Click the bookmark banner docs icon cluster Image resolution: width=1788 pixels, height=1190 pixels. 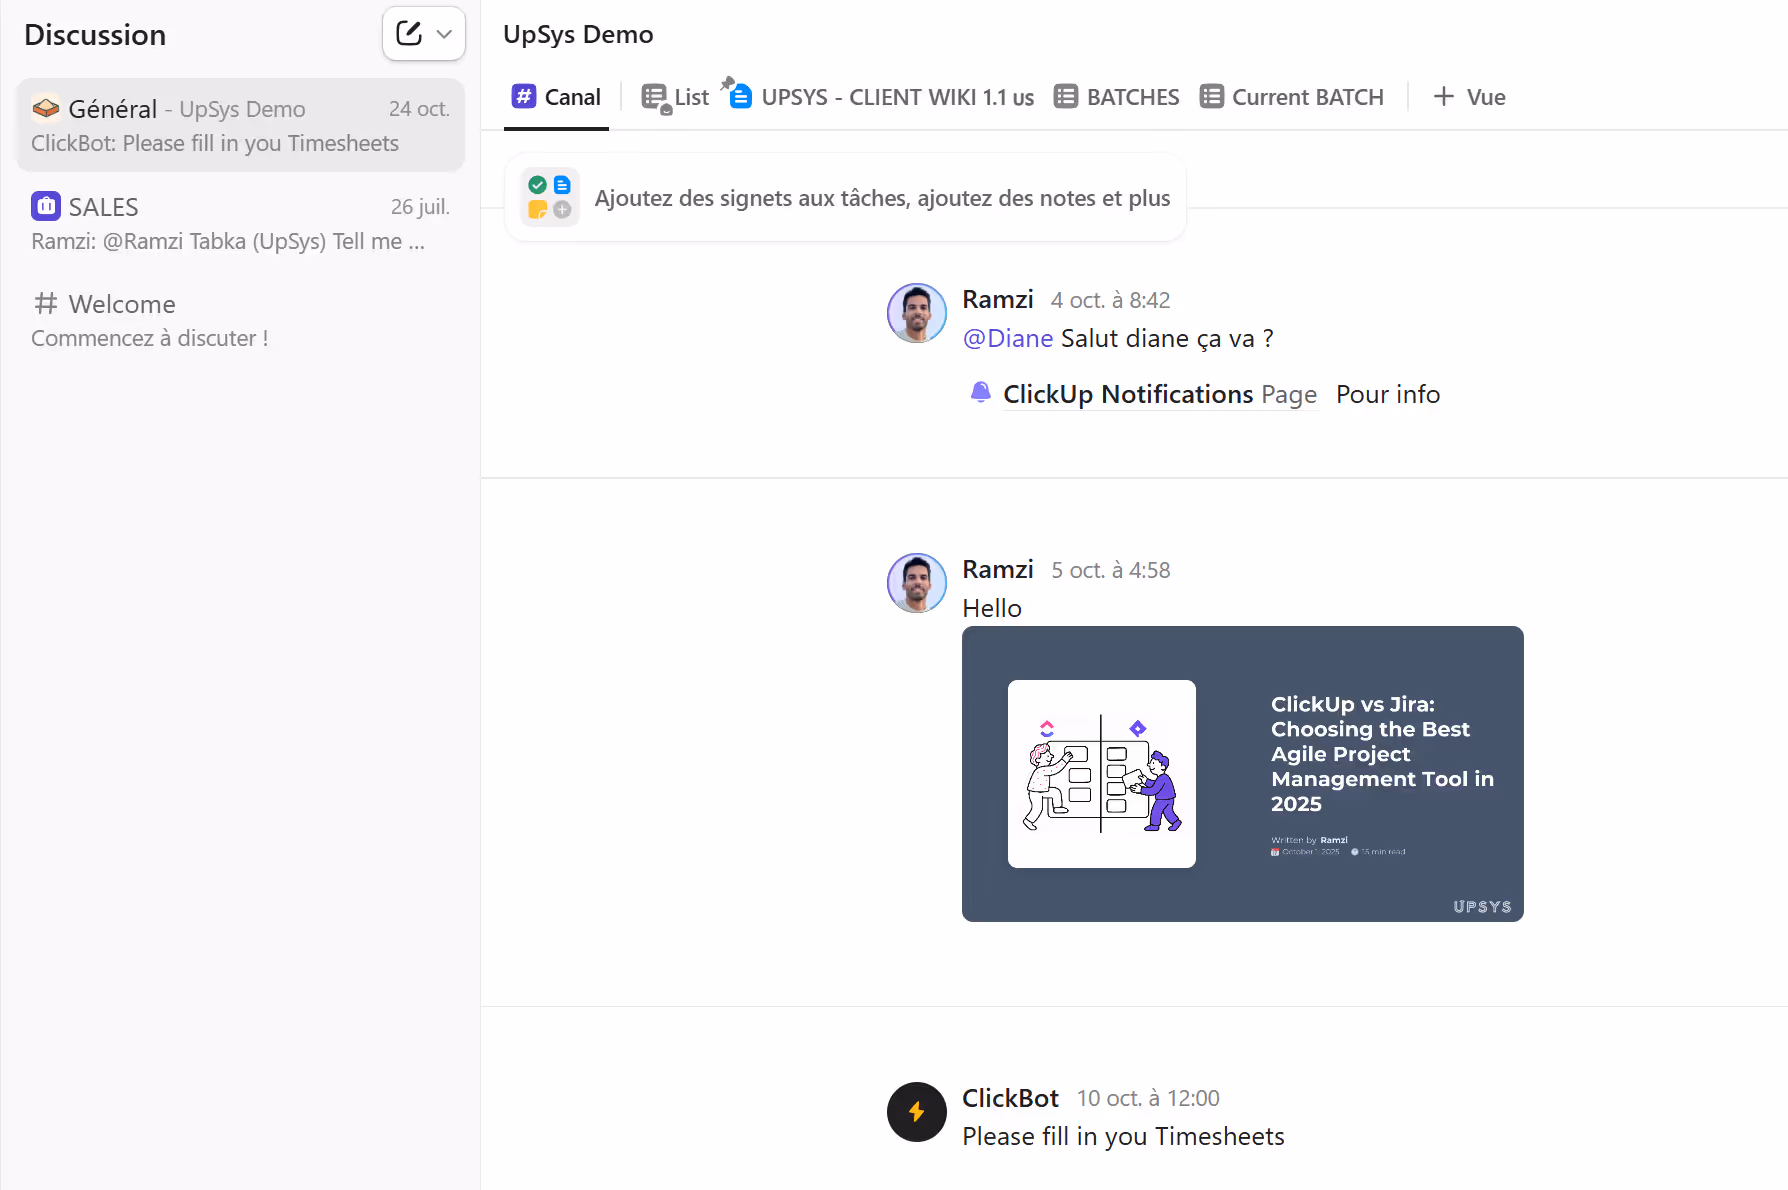coord(549,197)
